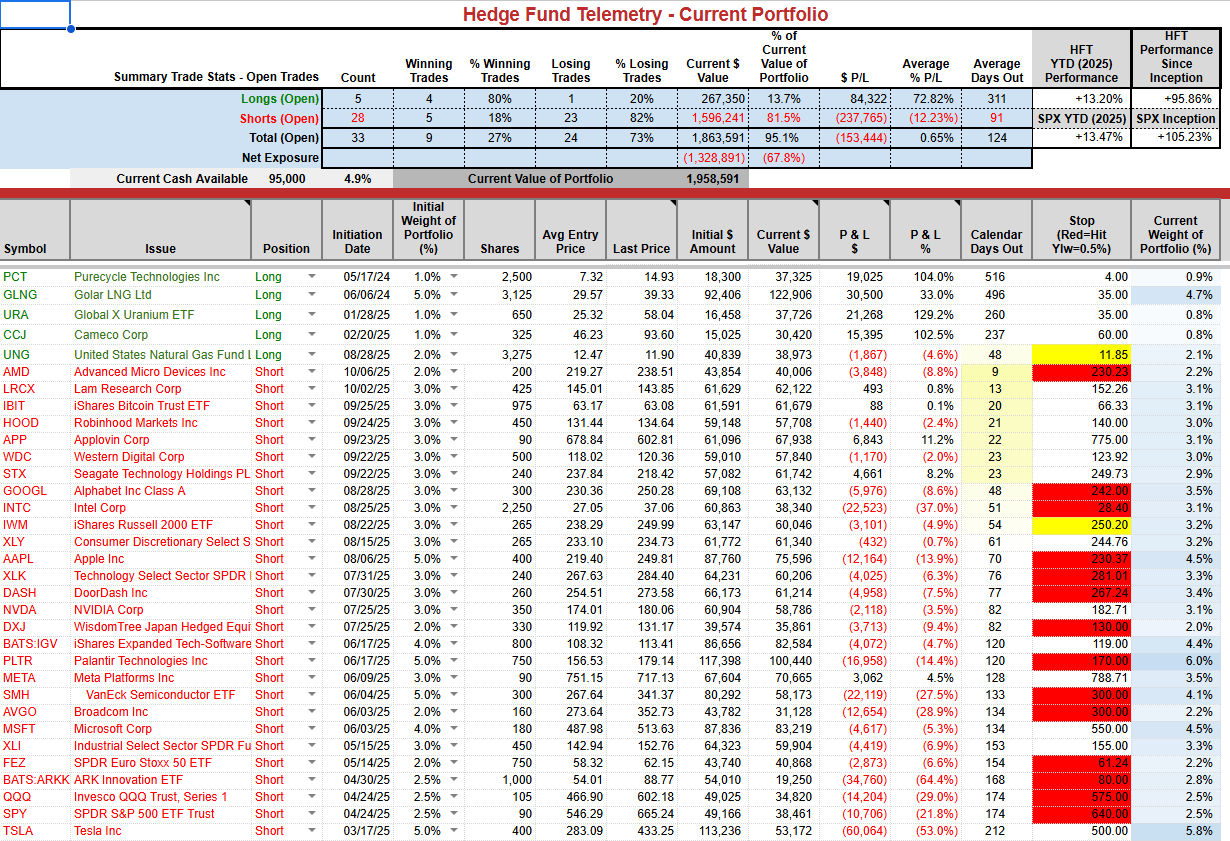Open Initial Weight dropdown in PLTR row

click(x=454, y=661)
